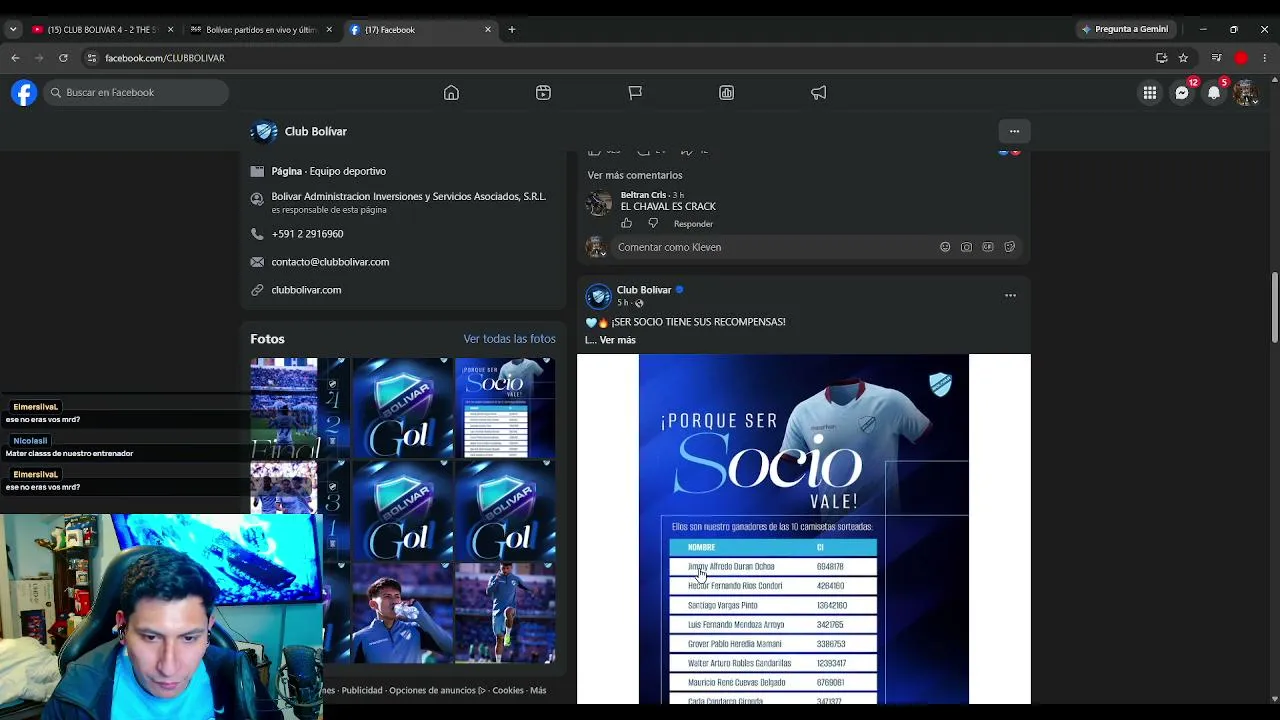Open the browser media controls icon
This screenshot has height=720, width=1280.
point(1216,58)
